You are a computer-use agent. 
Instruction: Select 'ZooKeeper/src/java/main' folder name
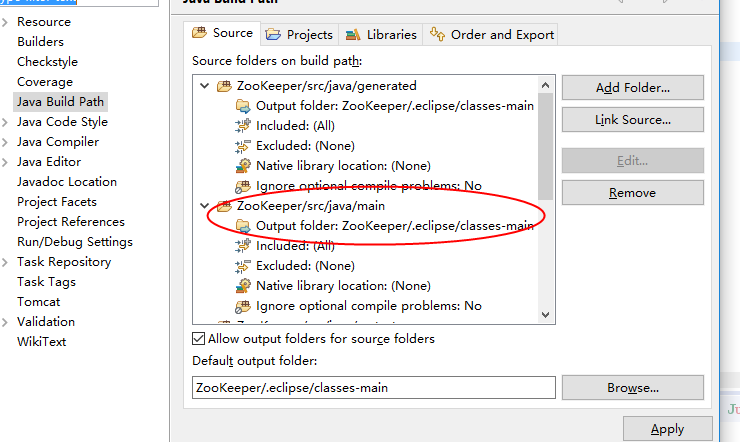[x=311, y=206]
